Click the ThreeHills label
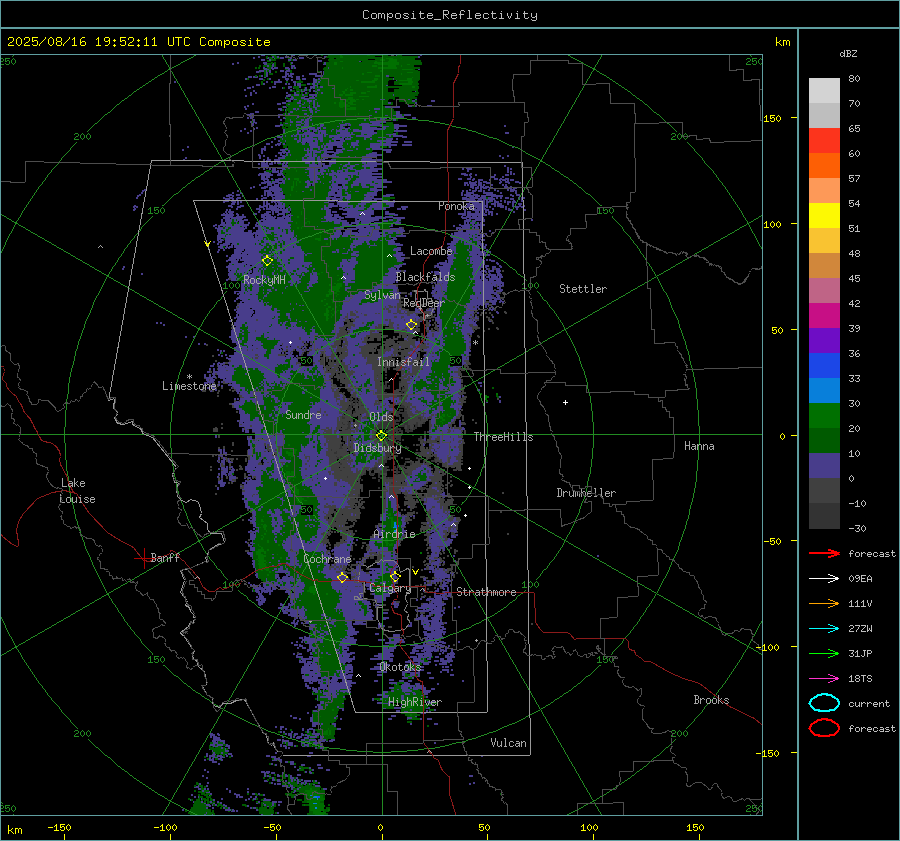Screen dimensions: 900x841 point(503,437)
